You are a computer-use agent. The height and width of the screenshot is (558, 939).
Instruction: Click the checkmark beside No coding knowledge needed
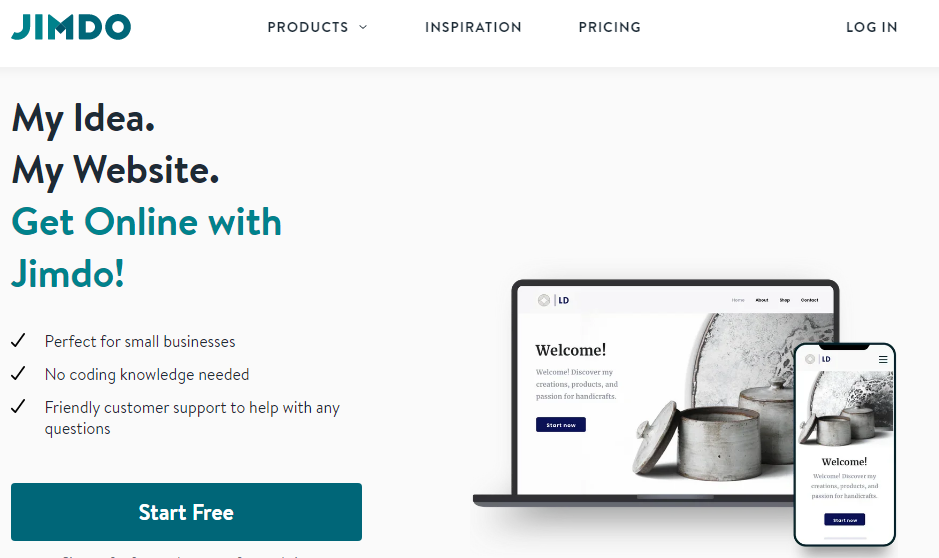pyautogui.click(x=18, y=374)
